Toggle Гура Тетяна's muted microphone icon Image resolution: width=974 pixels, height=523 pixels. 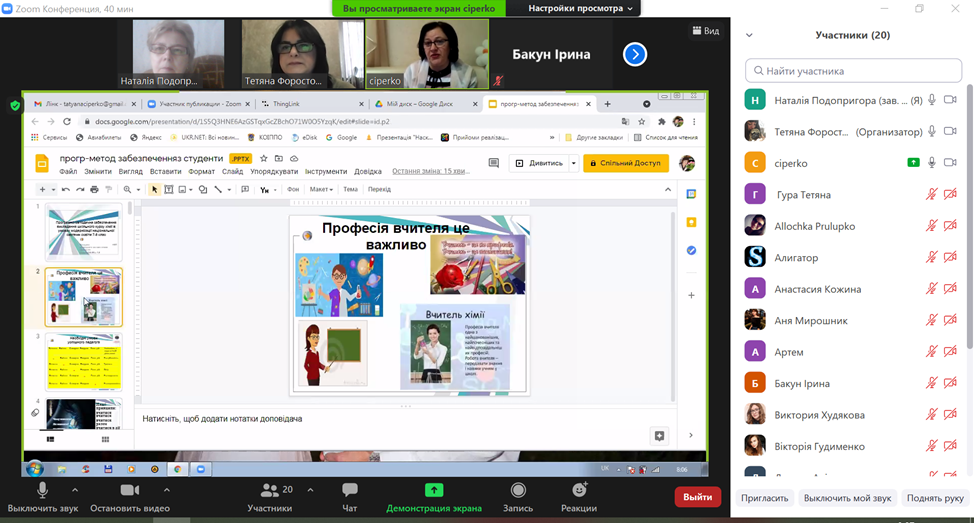pyautogui.click(x=932, y=194)
